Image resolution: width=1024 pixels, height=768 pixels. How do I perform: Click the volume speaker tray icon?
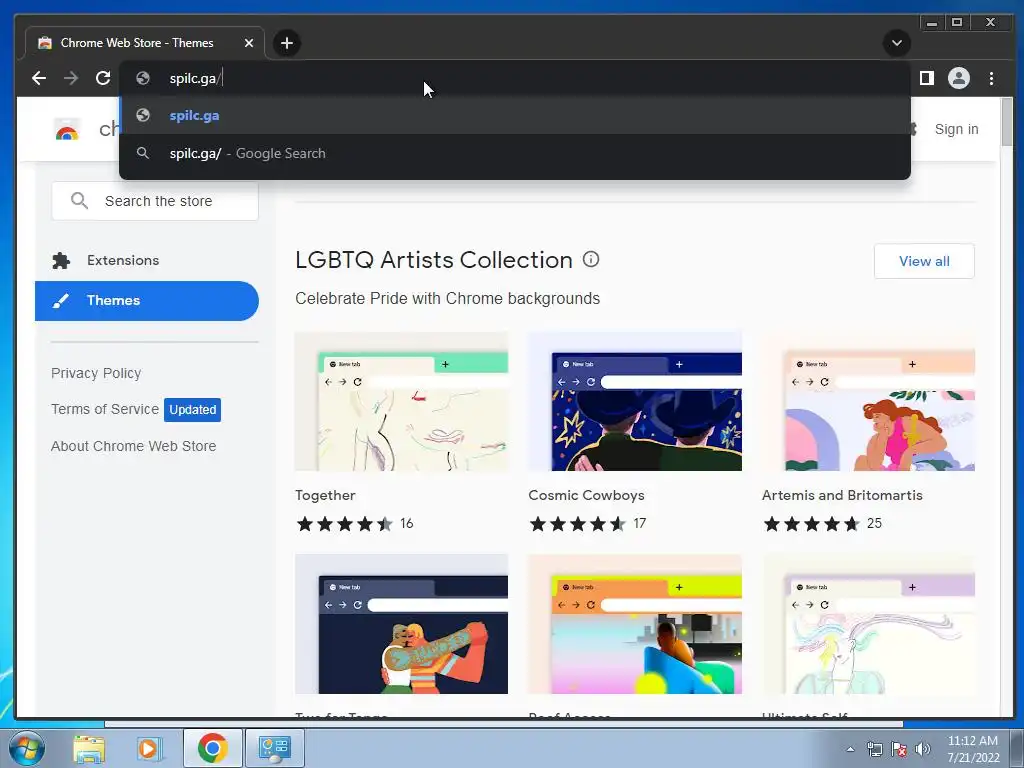tap(923, 749)
